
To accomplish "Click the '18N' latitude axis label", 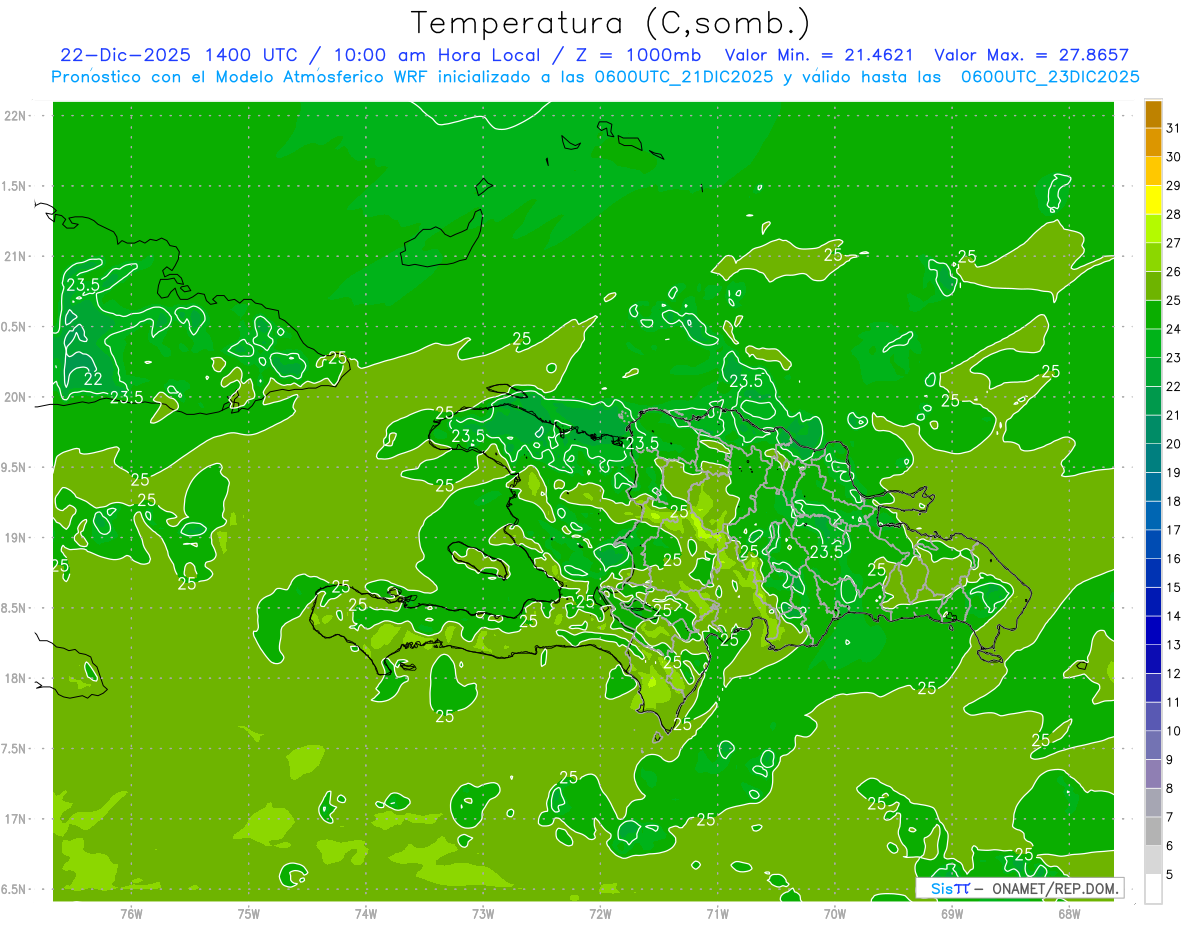I will (x=16, y=678).
